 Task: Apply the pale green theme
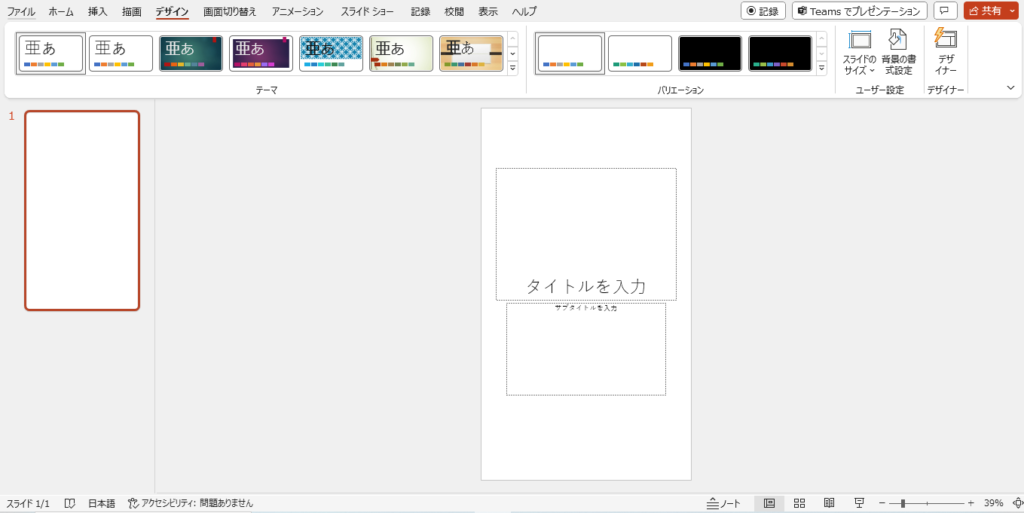[x=401, y=53]
